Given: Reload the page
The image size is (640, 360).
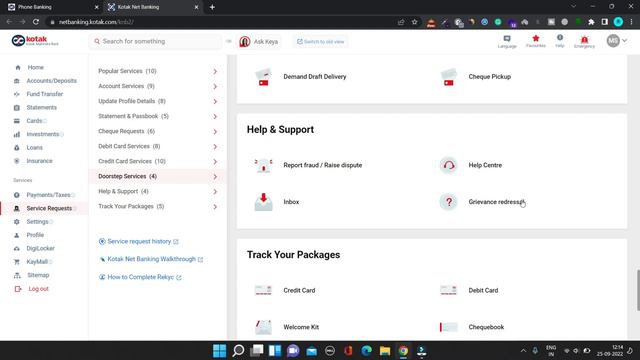Looking at the screenshot, I should pos(36,22).
